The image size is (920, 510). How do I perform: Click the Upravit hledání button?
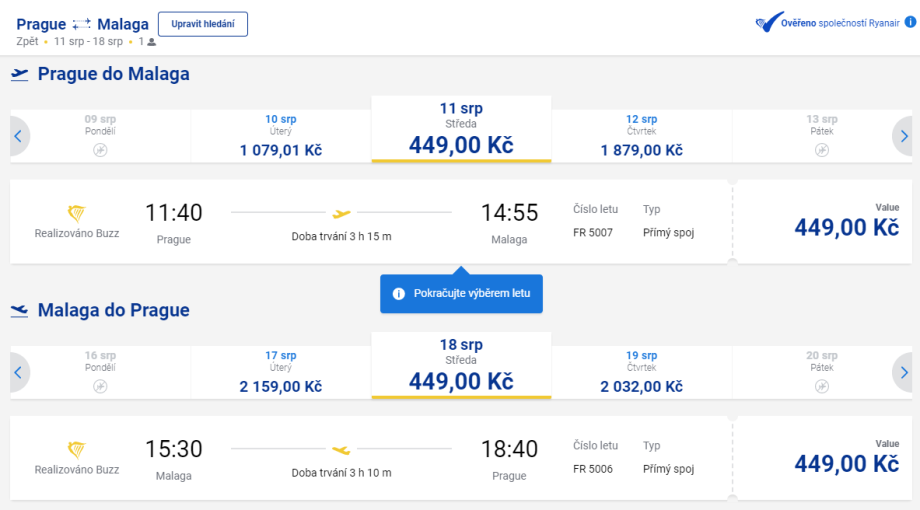click(x=202, y=24)
